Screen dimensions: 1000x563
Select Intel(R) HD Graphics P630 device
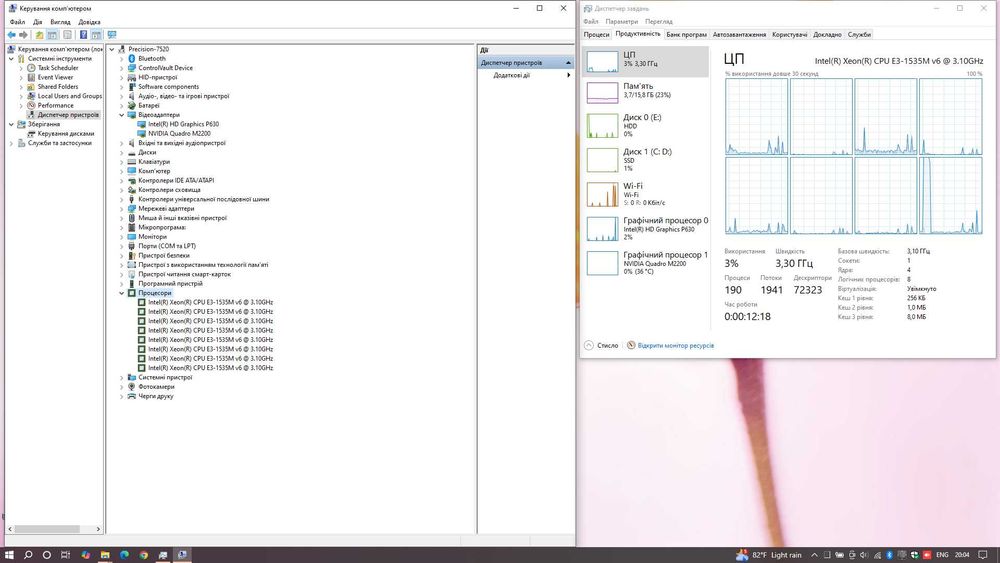[183, 124]
